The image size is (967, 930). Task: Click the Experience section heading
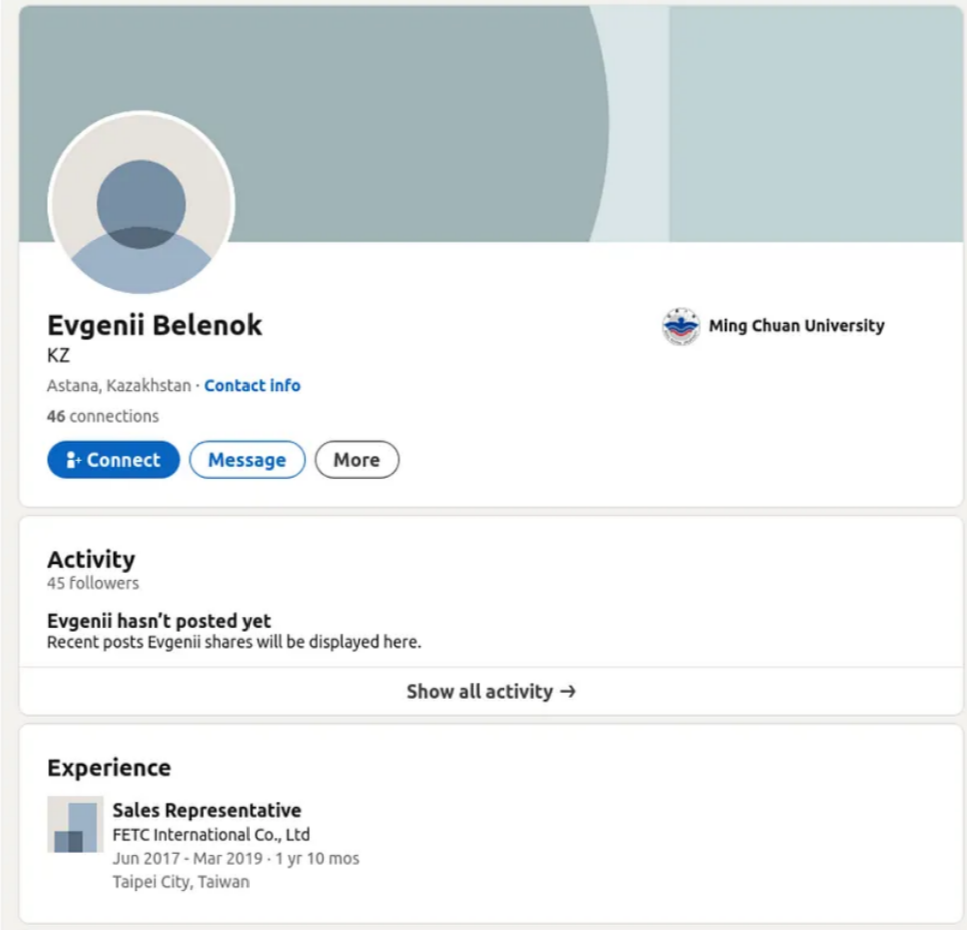[109, 768]
